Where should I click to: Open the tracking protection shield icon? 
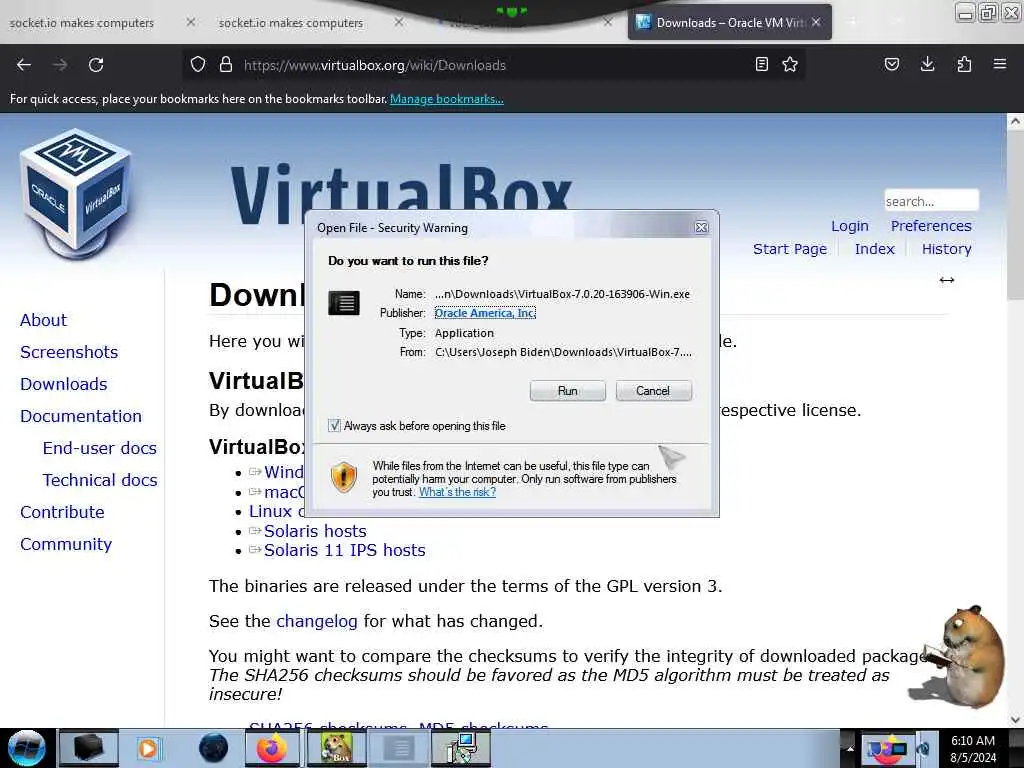point(198,65)
